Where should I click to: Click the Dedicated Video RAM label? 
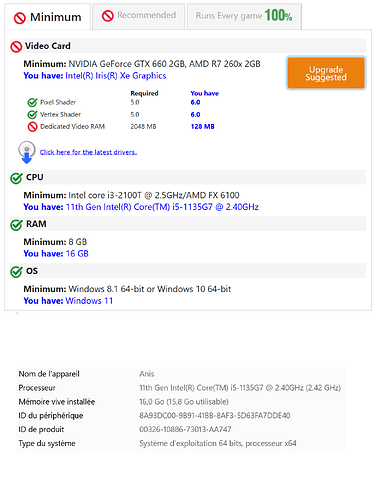[x=72, y=127]
